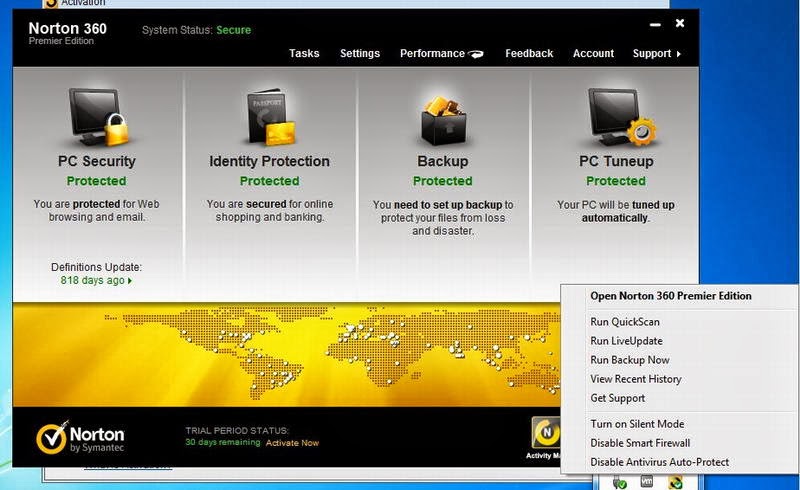Minimize the Norton 360 window

(655, 24)
